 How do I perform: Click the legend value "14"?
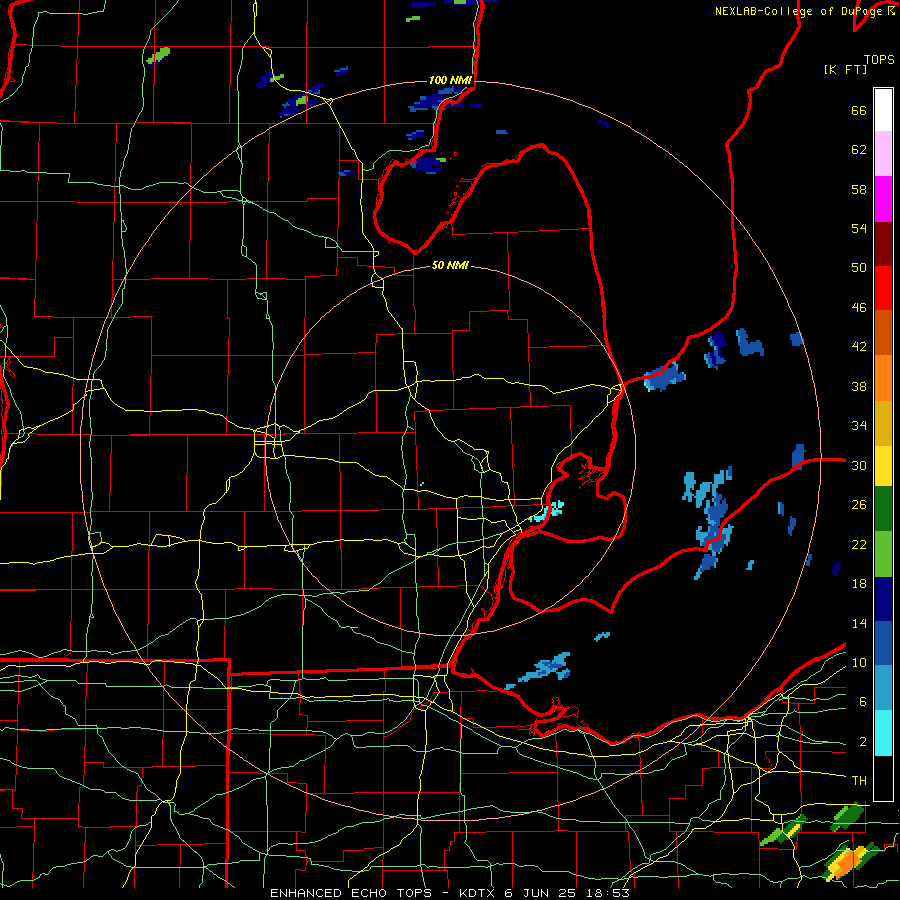point(859,623)
